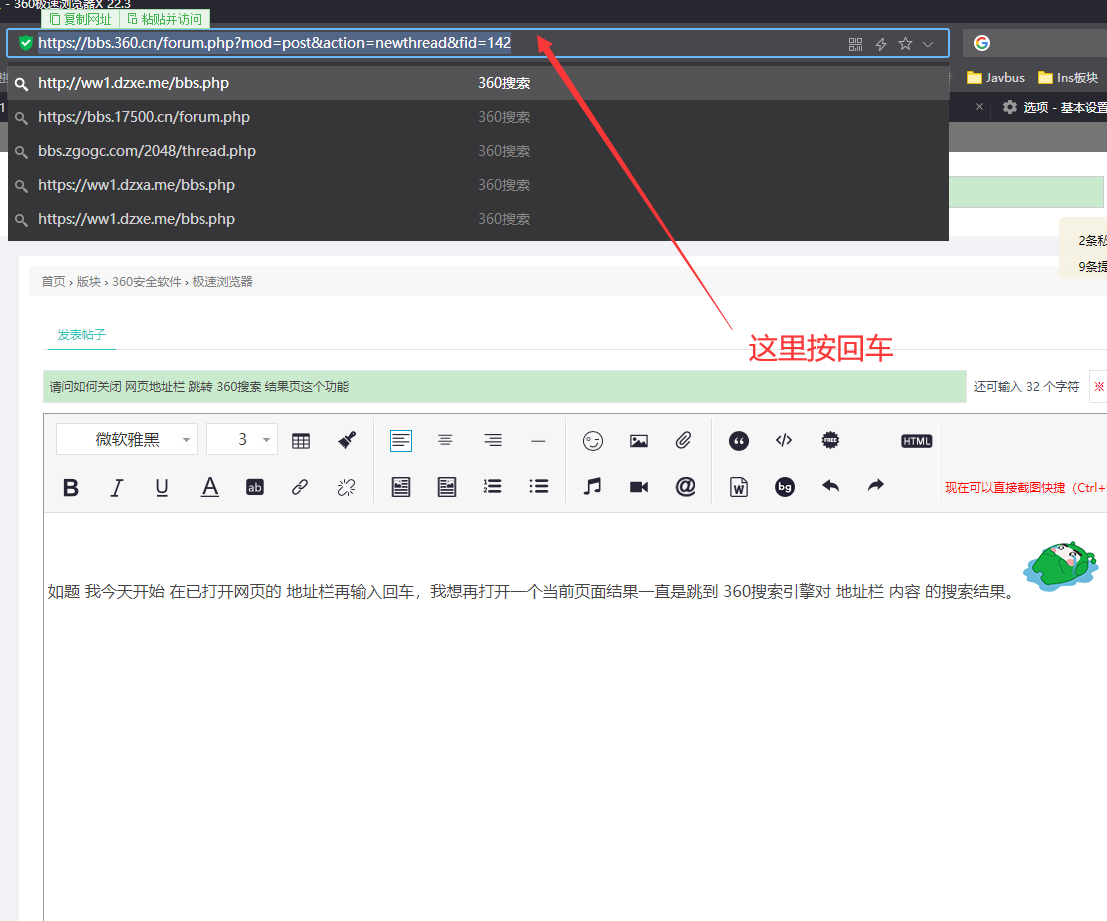Toggle HTML source mode

click(916, 441)
